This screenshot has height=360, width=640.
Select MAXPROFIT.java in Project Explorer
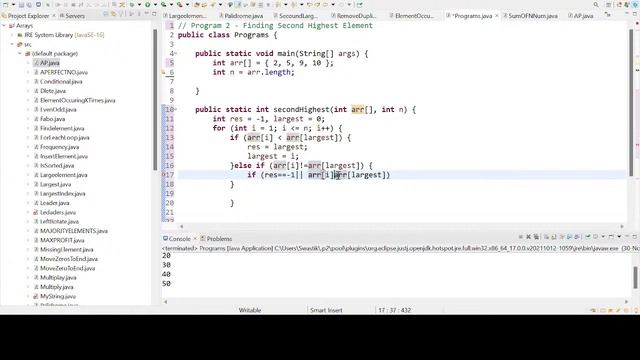pos(62,240)
